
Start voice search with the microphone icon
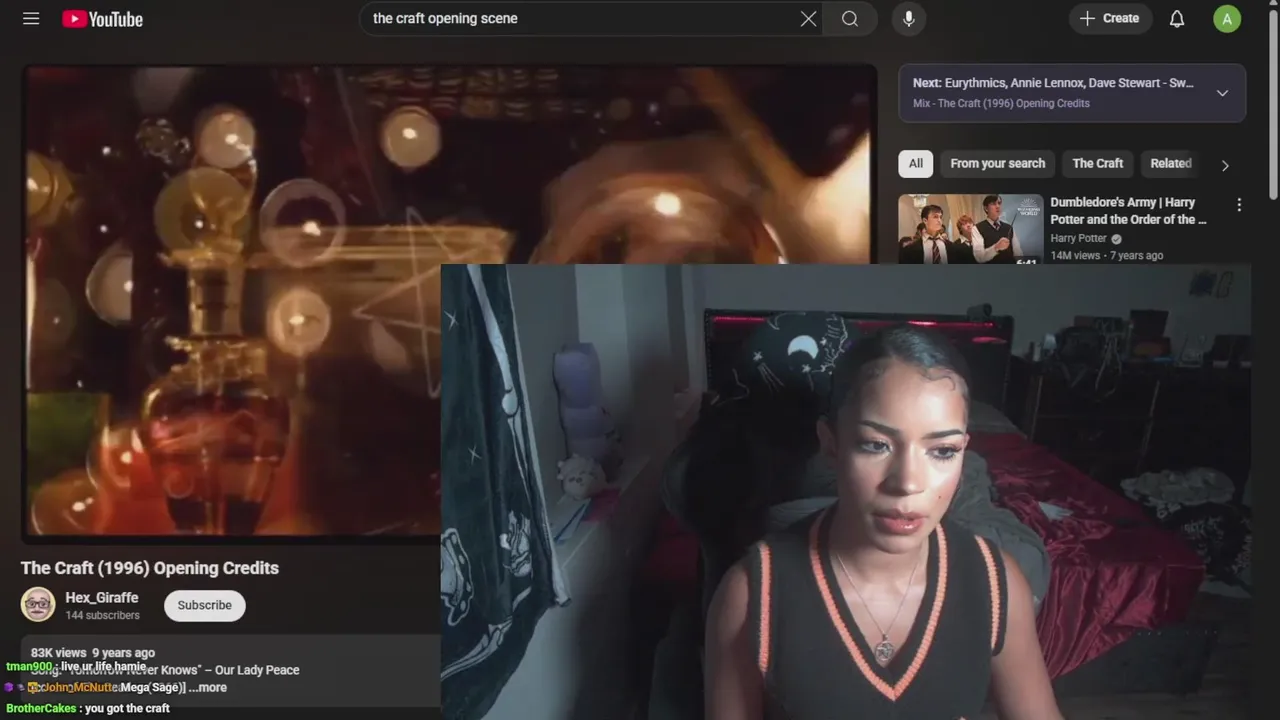point(908,18)
